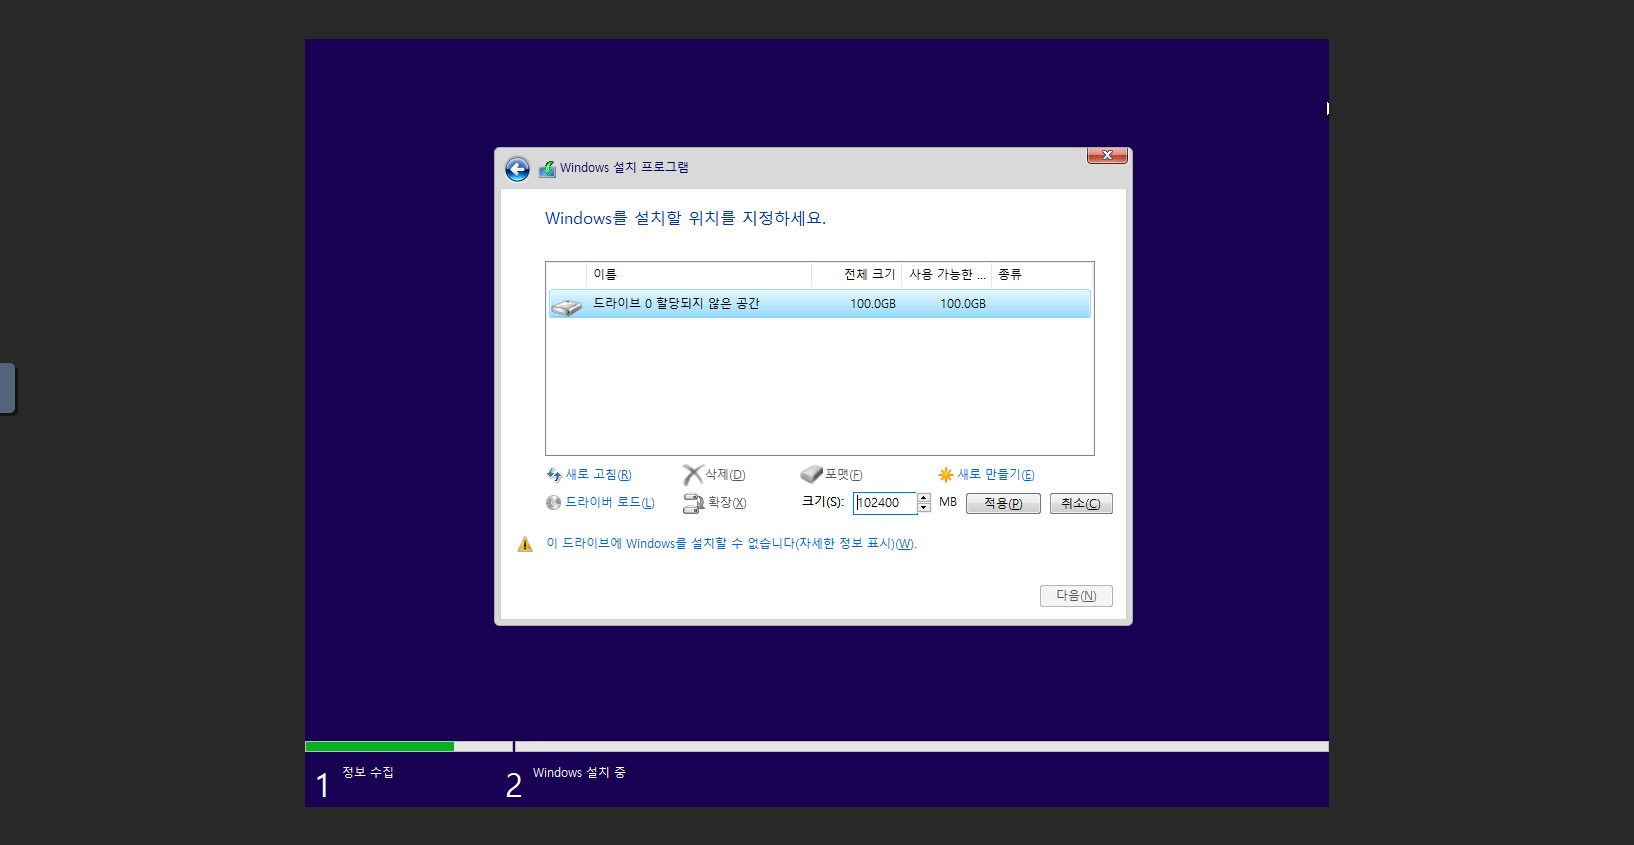Image resolution: width=1634 pixels, height=845 pixels.
Task: Click the 새로 만들기(E) new partition link
Action: [996, 475]
